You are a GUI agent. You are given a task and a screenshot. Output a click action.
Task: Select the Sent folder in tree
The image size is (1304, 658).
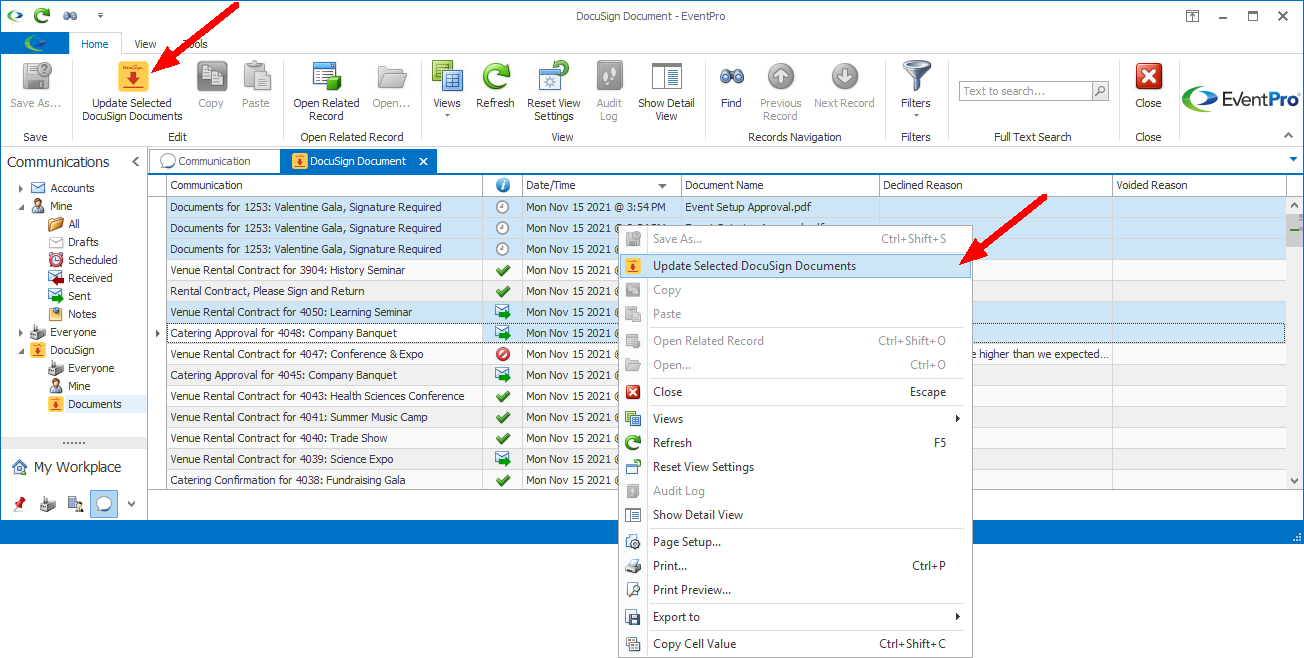point(79,296)
